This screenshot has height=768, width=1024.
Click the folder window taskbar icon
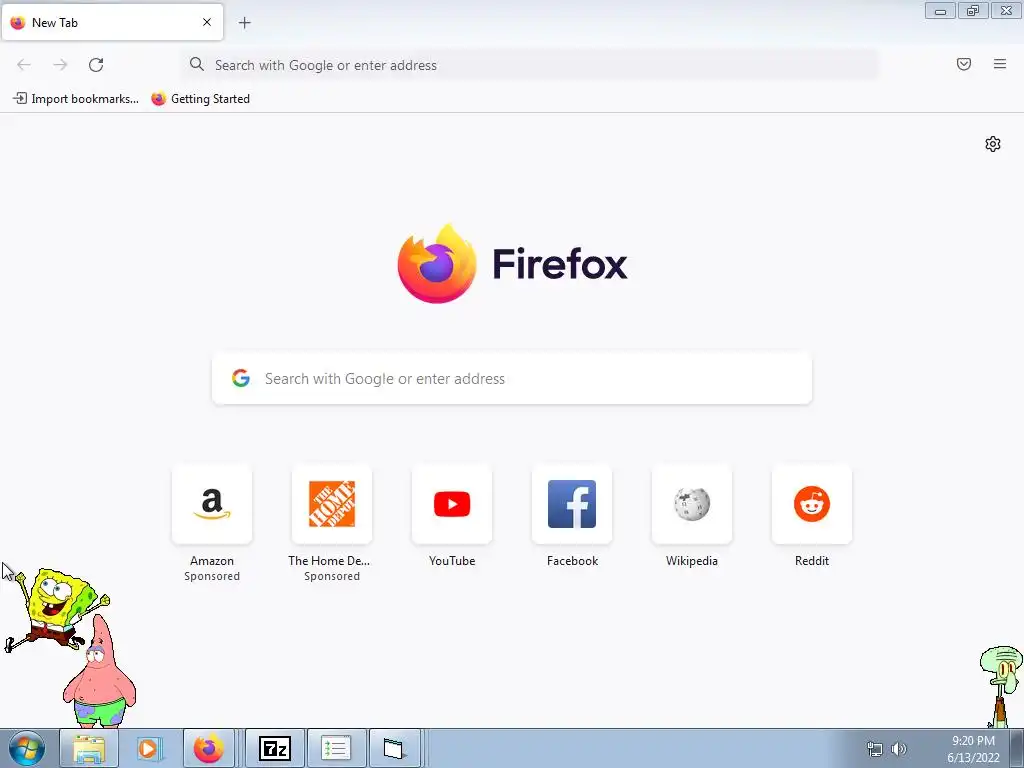click(394, 748)
